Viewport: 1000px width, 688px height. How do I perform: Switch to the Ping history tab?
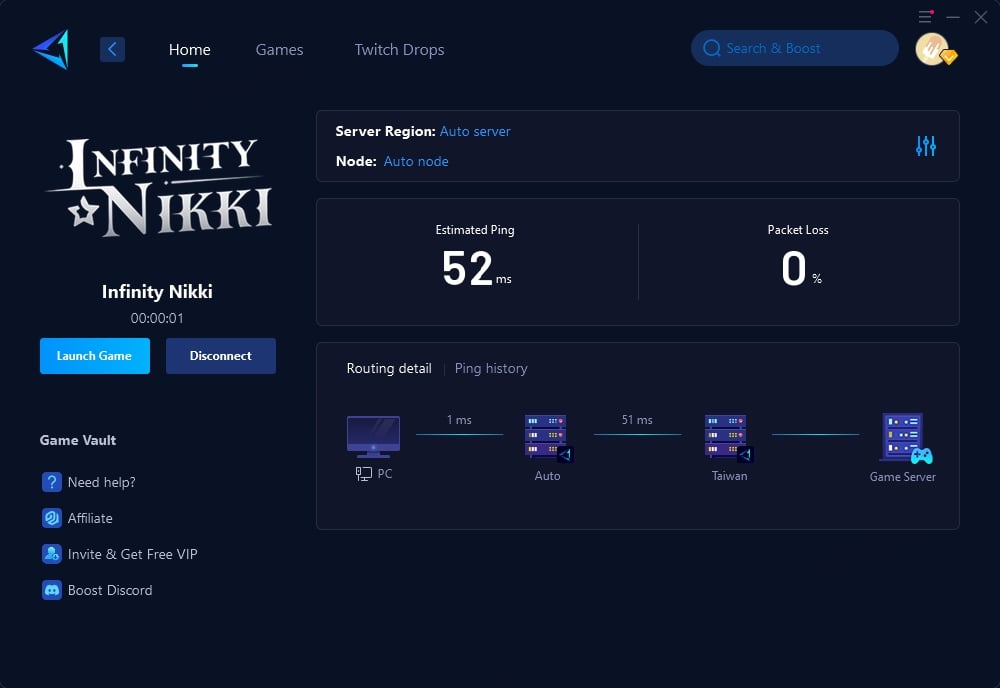point(491,369)
